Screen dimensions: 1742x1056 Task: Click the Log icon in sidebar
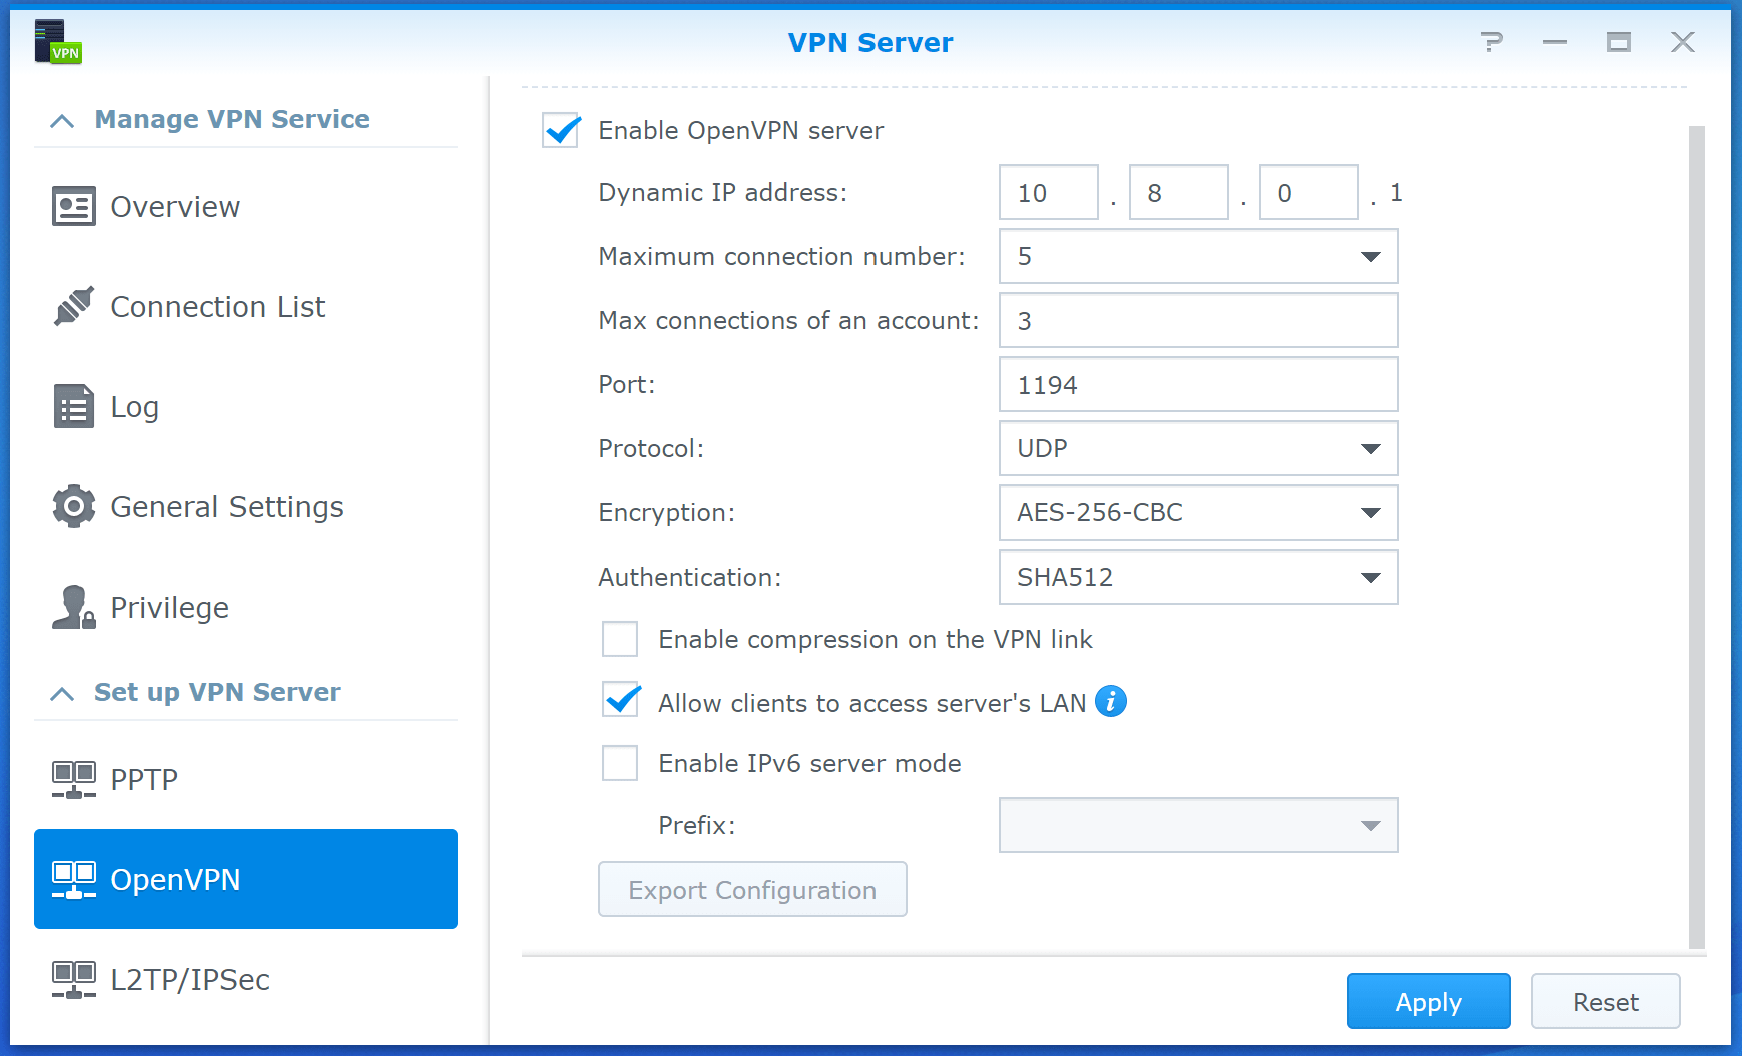71,406
